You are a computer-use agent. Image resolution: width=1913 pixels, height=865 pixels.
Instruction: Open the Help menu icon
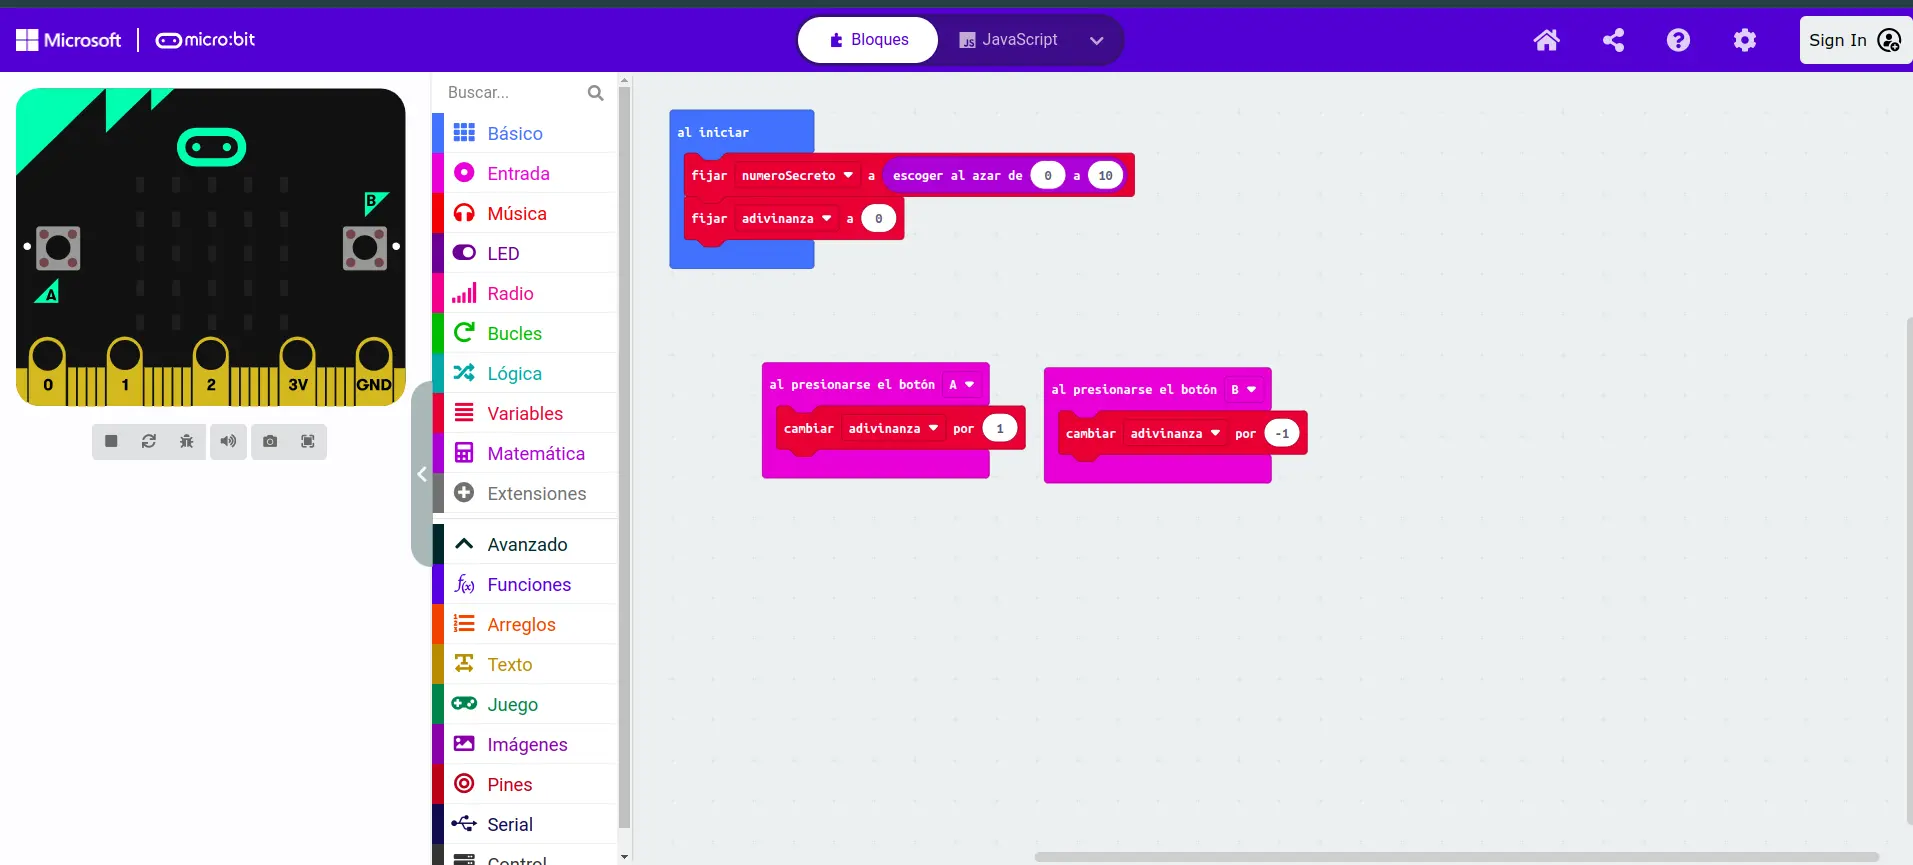tap(1678, 40)
